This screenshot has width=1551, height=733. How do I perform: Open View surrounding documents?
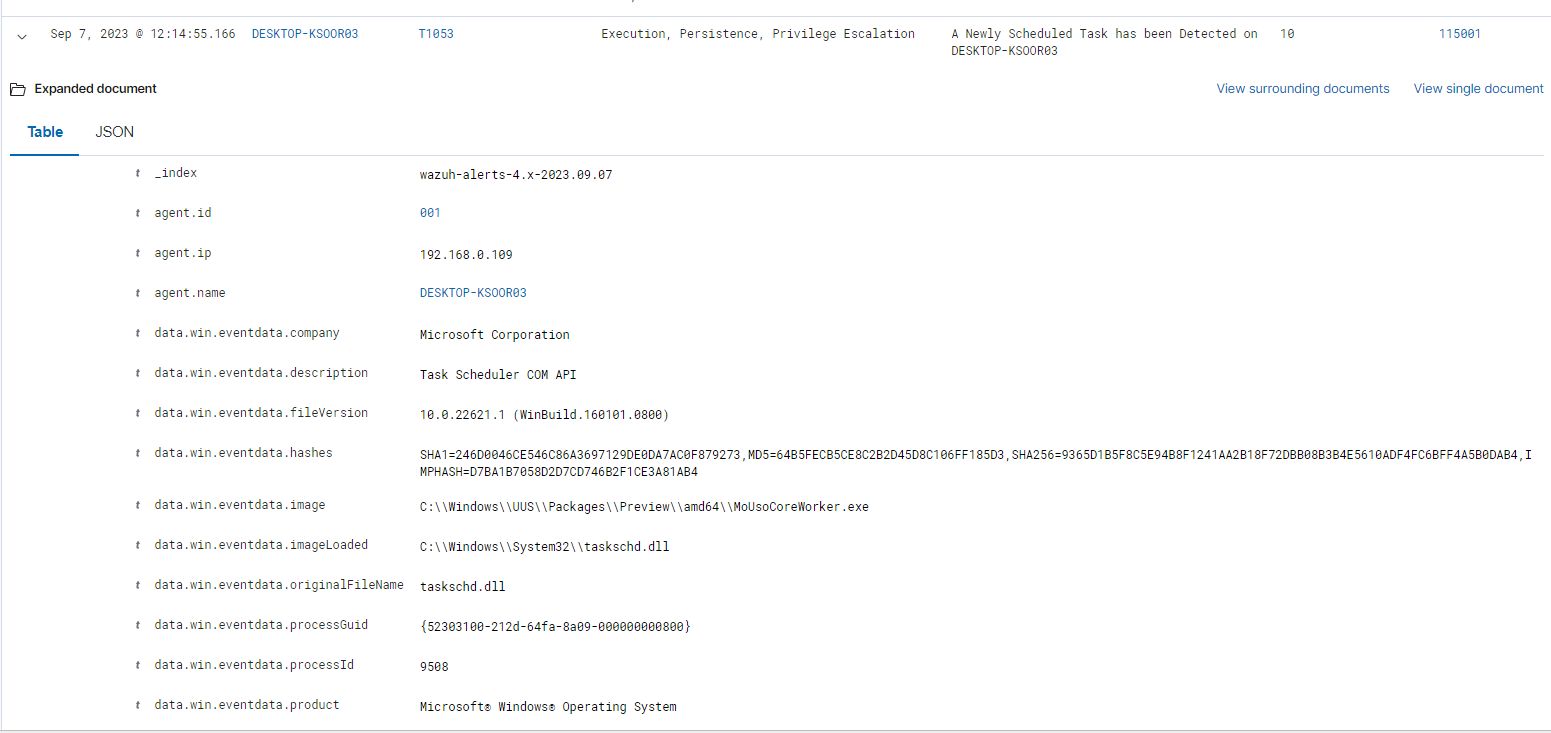pyautogui.click(x=1302, y=88)
